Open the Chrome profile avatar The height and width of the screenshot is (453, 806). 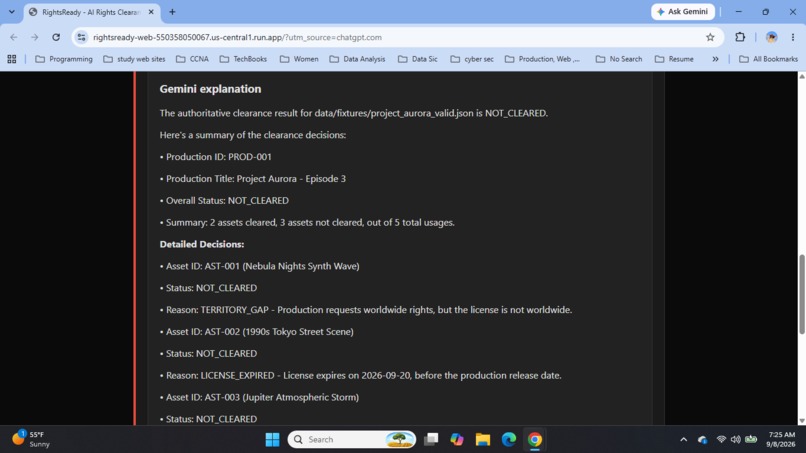(771, 37)
